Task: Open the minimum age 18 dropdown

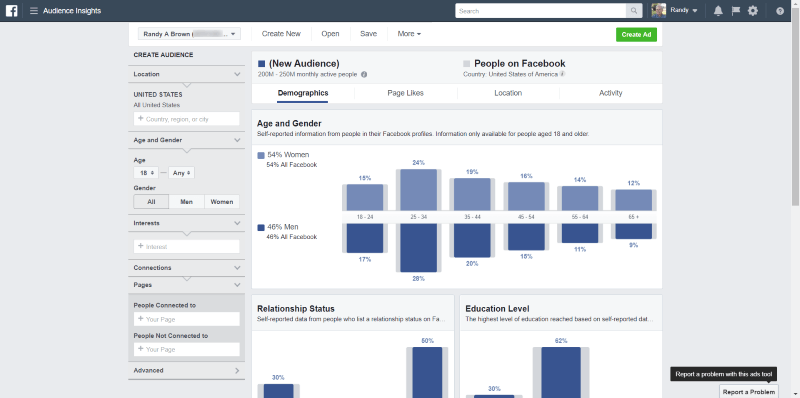Action: (x=146, y=173)
